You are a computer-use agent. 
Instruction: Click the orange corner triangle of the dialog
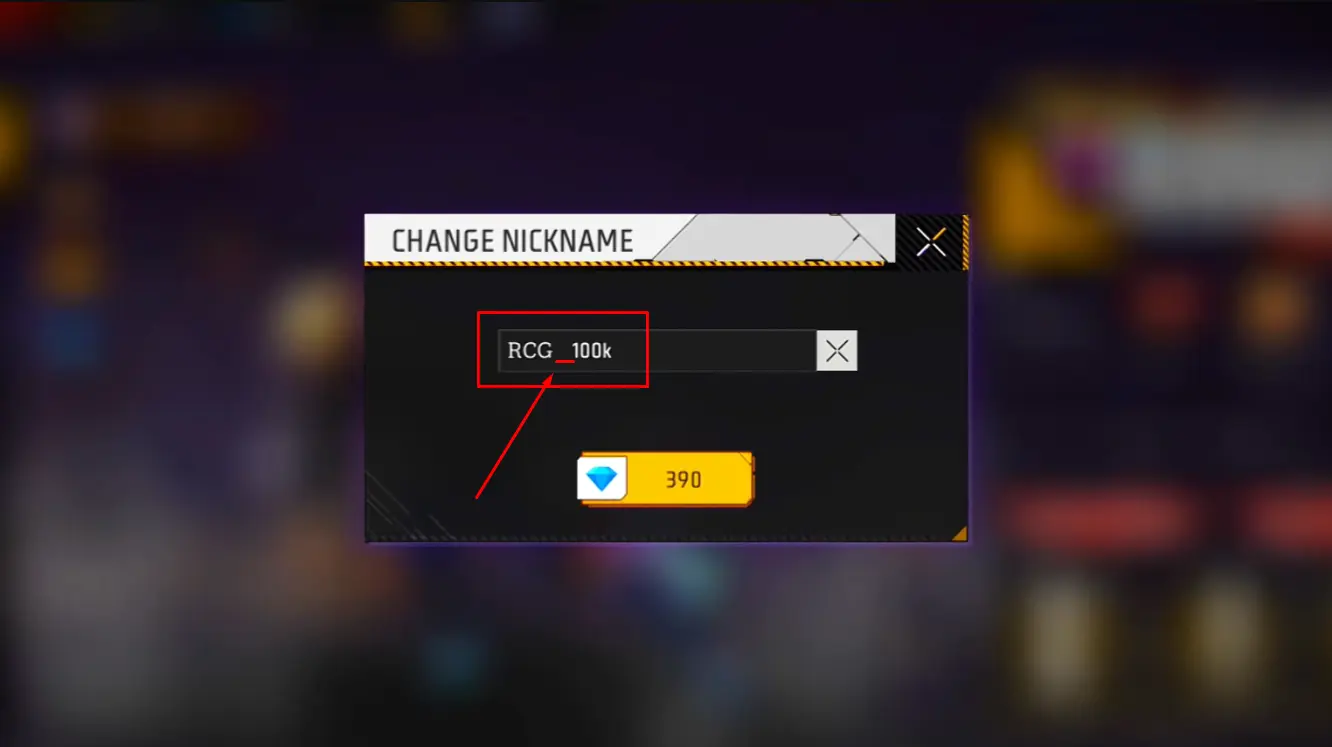(959, 533)
